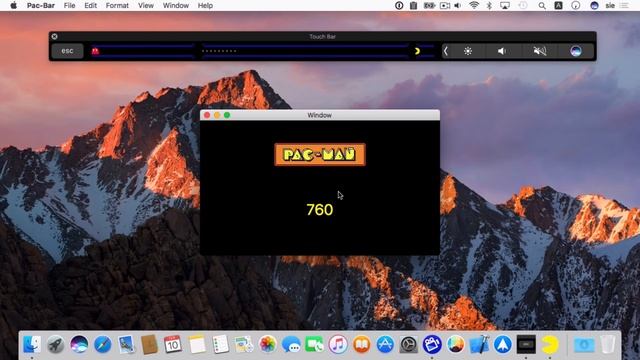
Task: Click the screen recording menu bar icon
Action: 445,5
